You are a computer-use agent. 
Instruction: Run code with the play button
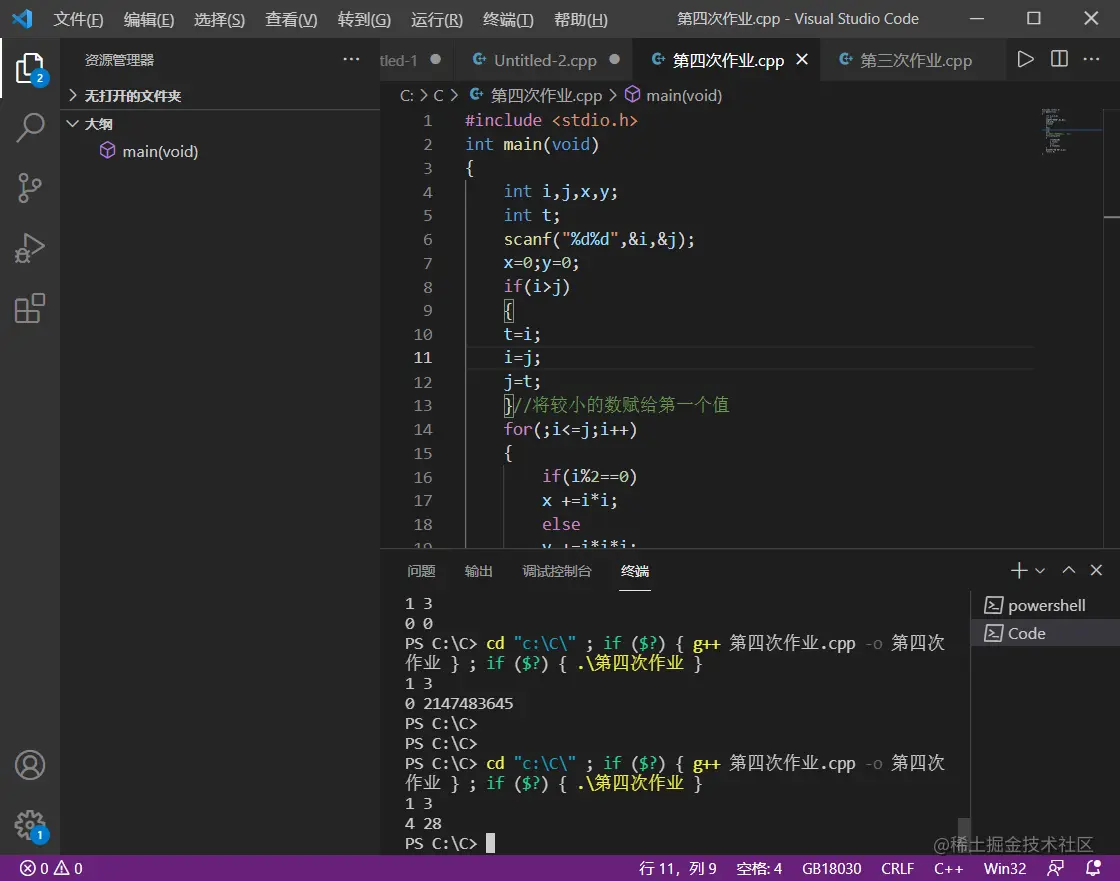click(1025, 60)
